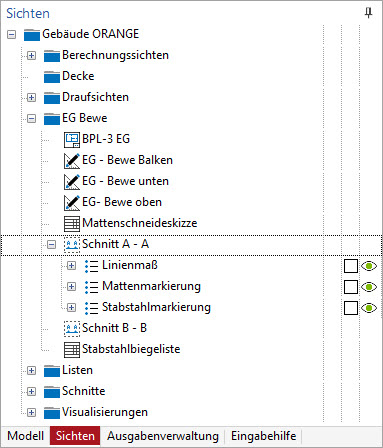Click the EG- Bewe oben drawing icon

pos(72,202)
